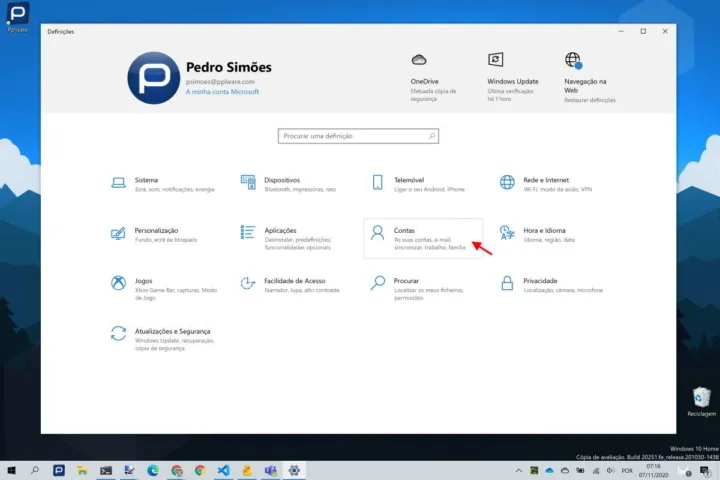Open the Jogos settings category
The width and height of the screenshot is (720, 480).
[145, 284]
